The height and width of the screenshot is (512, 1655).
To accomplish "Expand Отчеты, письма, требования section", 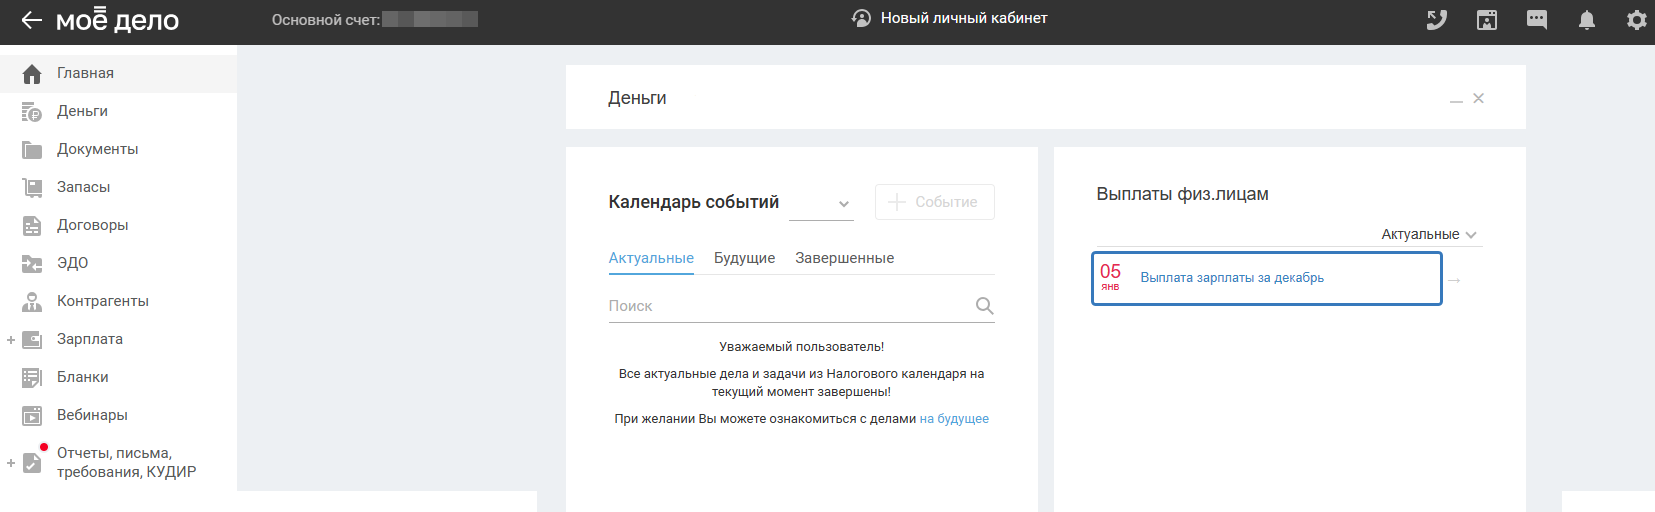I will point(11,463).
